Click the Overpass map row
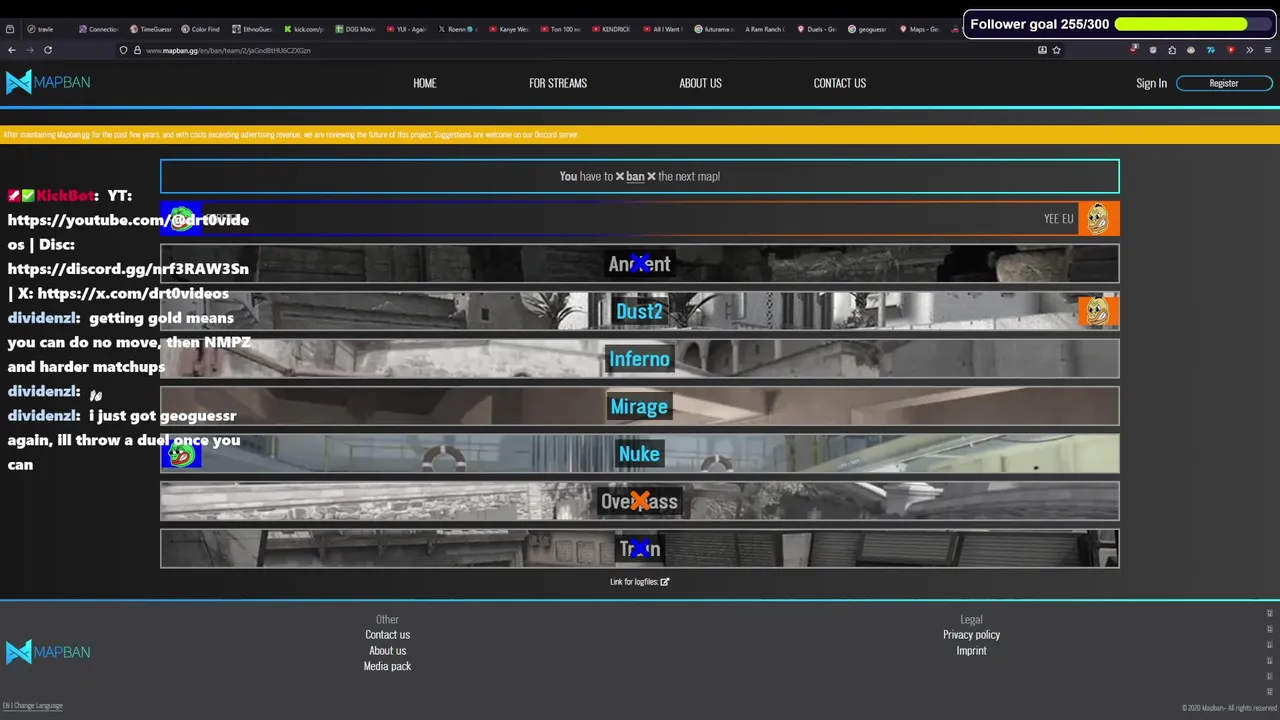This screenshot has width=1280, height=720. (x=639, y=501)
